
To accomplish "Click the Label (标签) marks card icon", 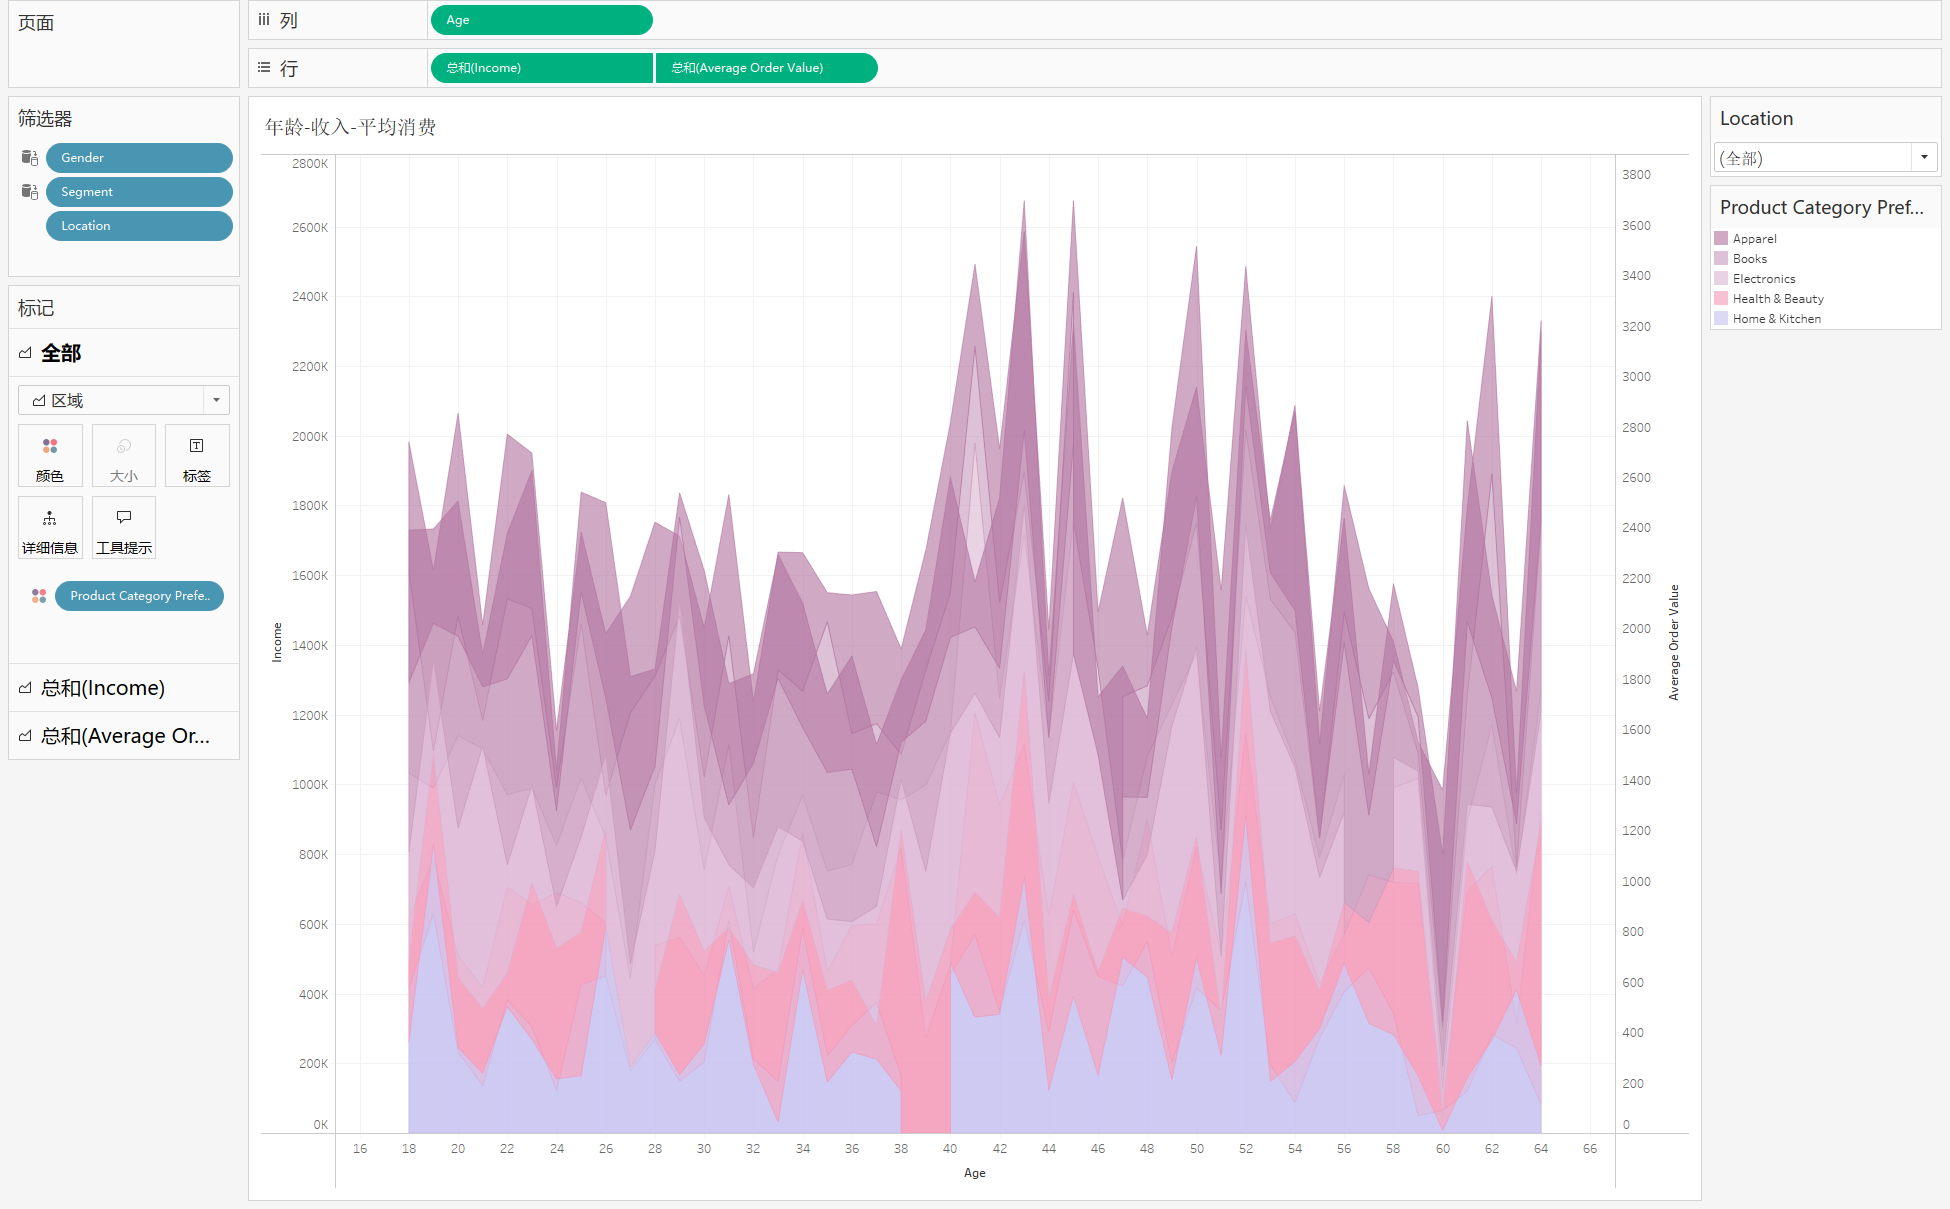I will pos(197,456).
